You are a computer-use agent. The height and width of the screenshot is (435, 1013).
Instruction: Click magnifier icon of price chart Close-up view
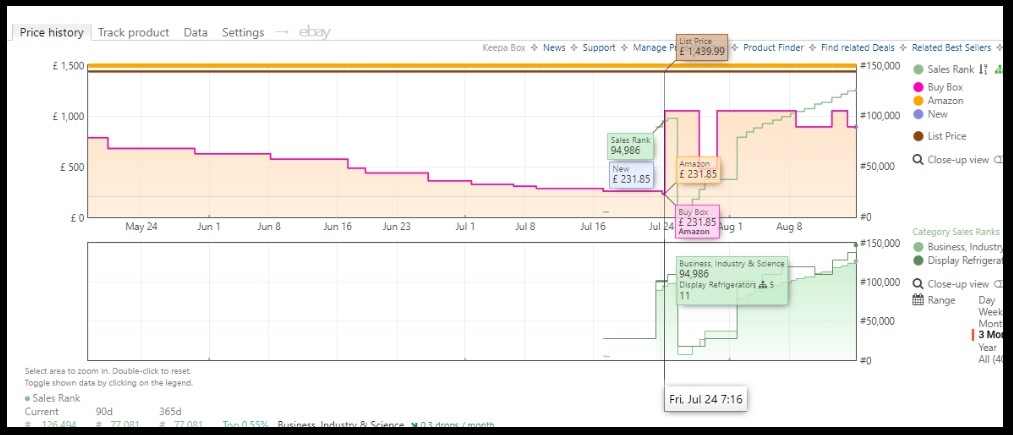(918, 160)
